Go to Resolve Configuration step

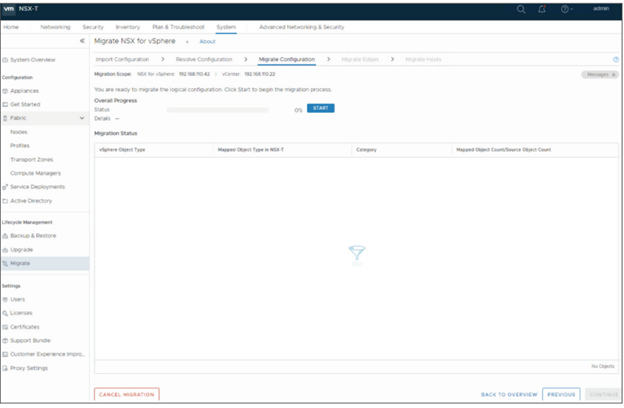(x=204, y=59)
